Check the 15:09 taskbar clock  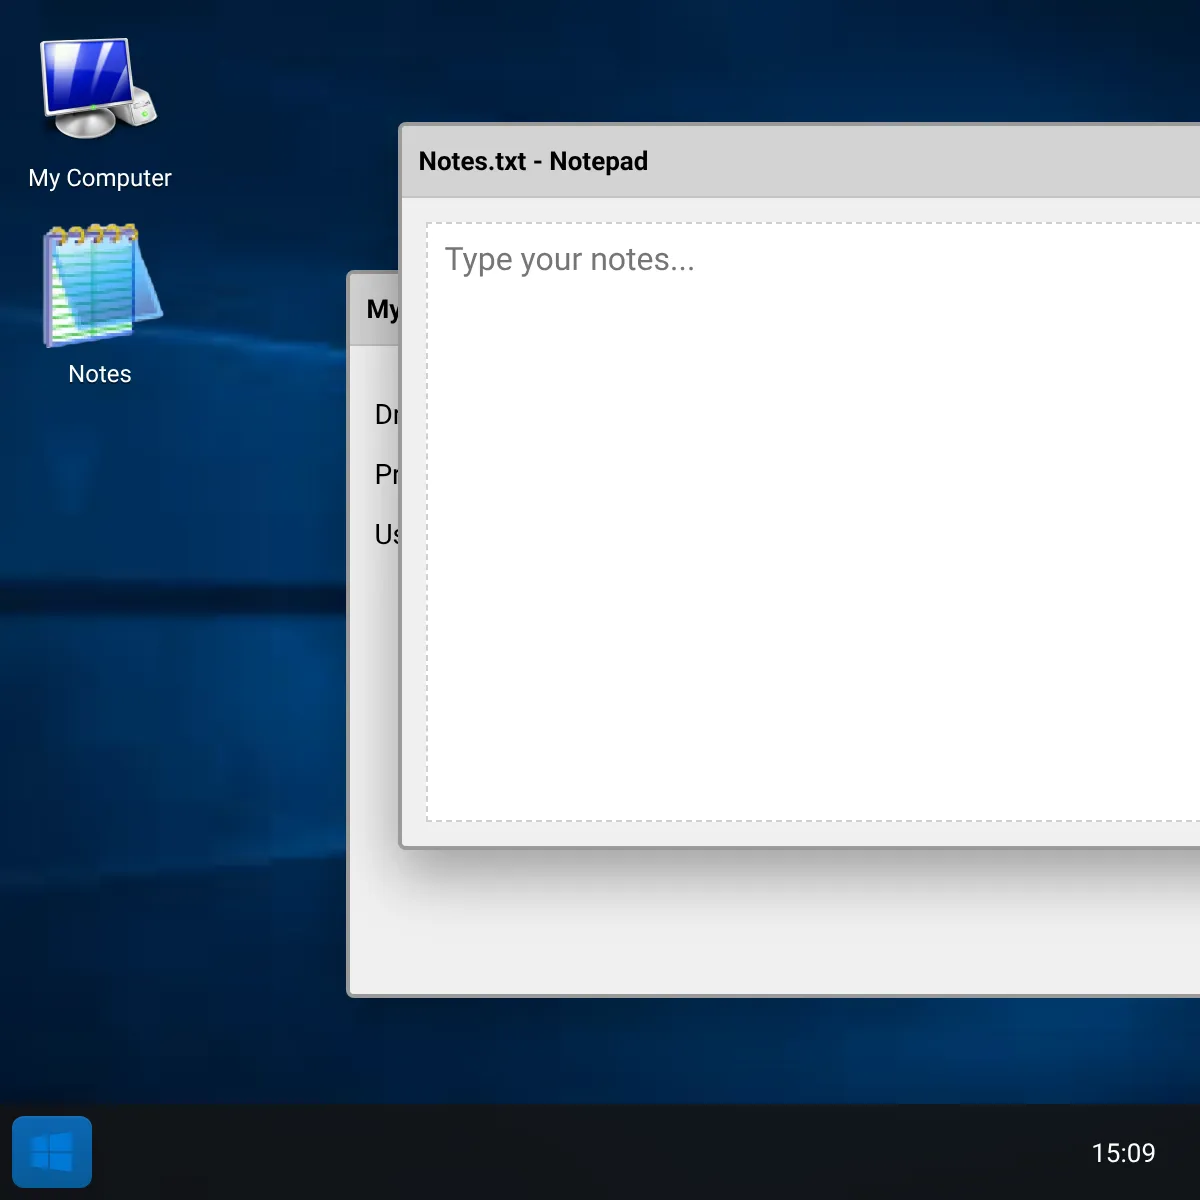point(1123,1153)
